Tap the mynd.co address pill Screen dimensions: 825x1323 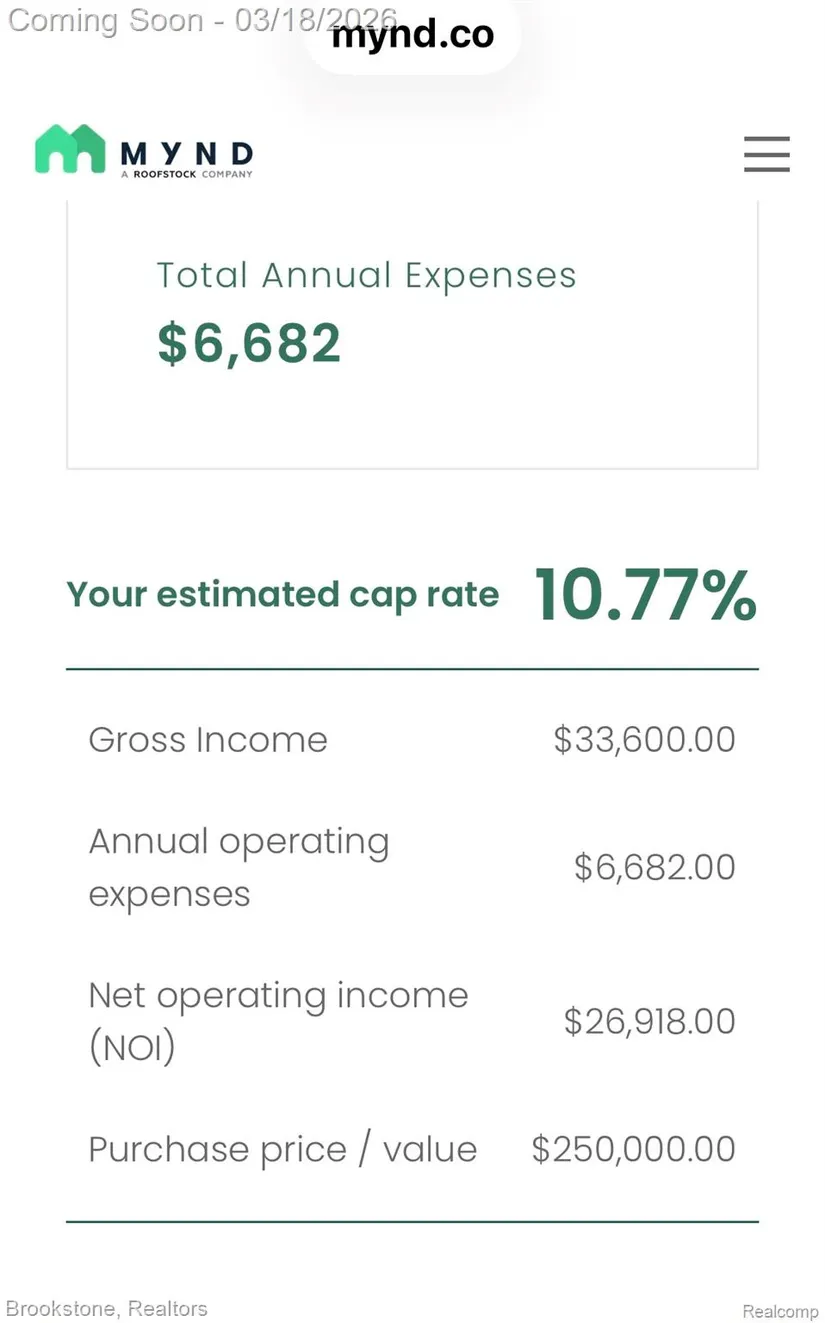413,37
